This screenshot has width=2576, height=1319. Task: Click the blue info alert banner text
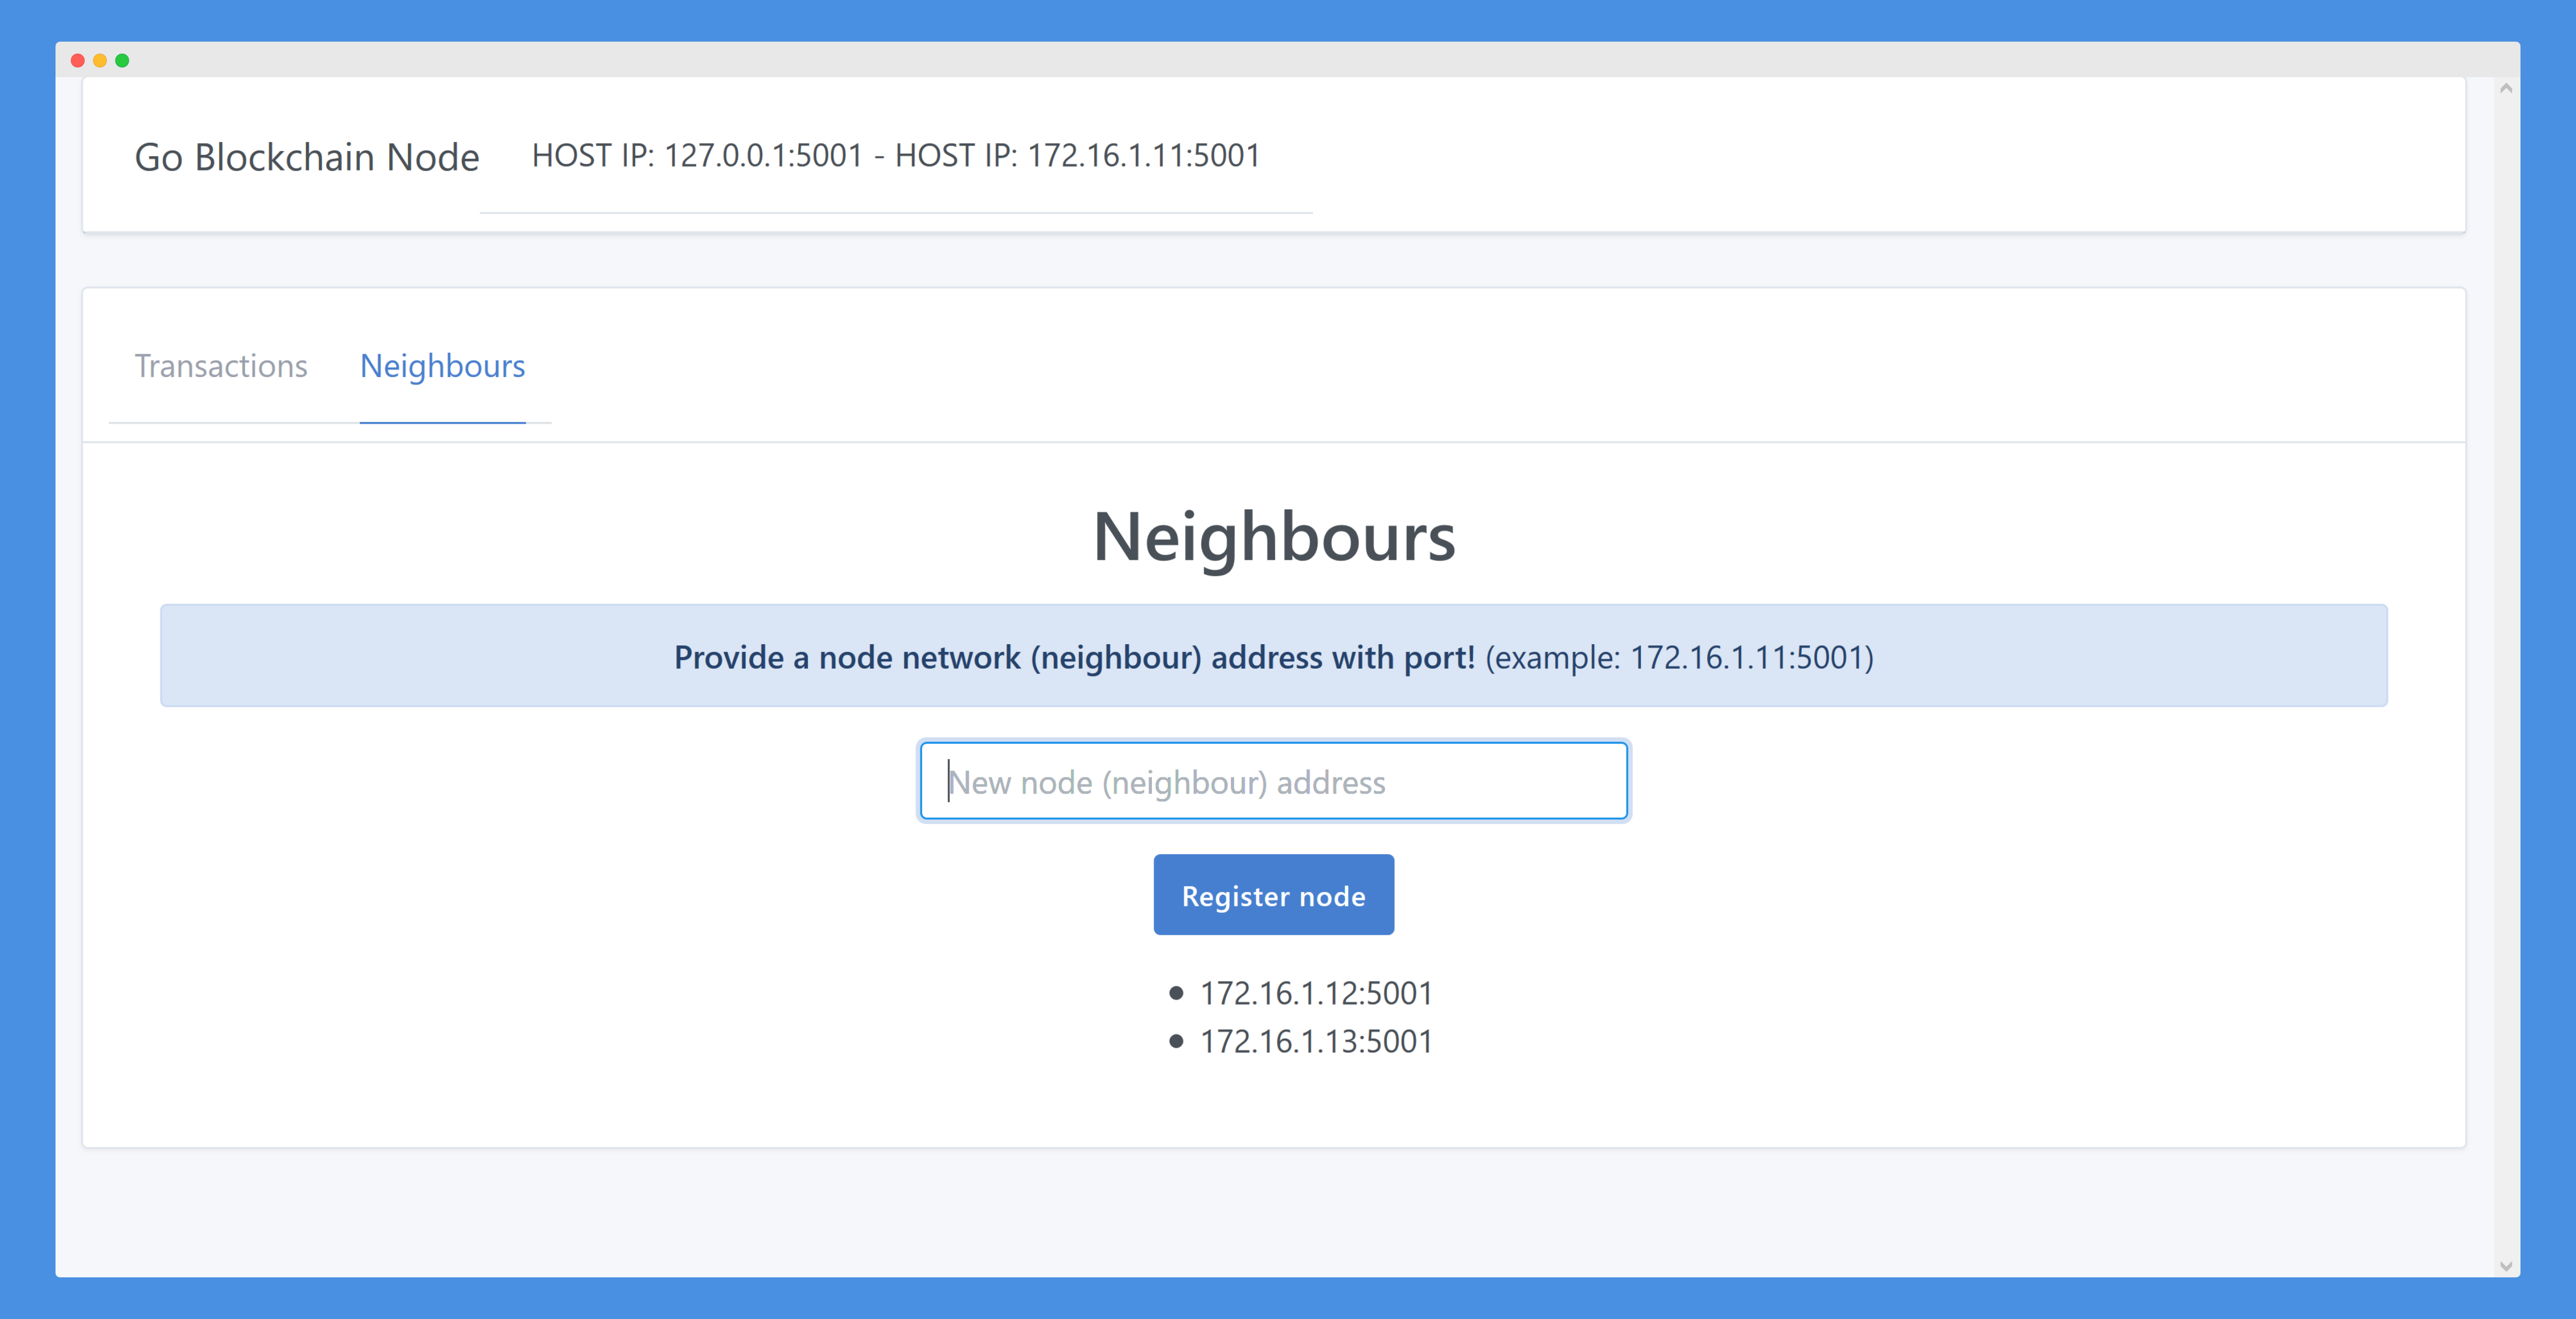coord(1074,657)
